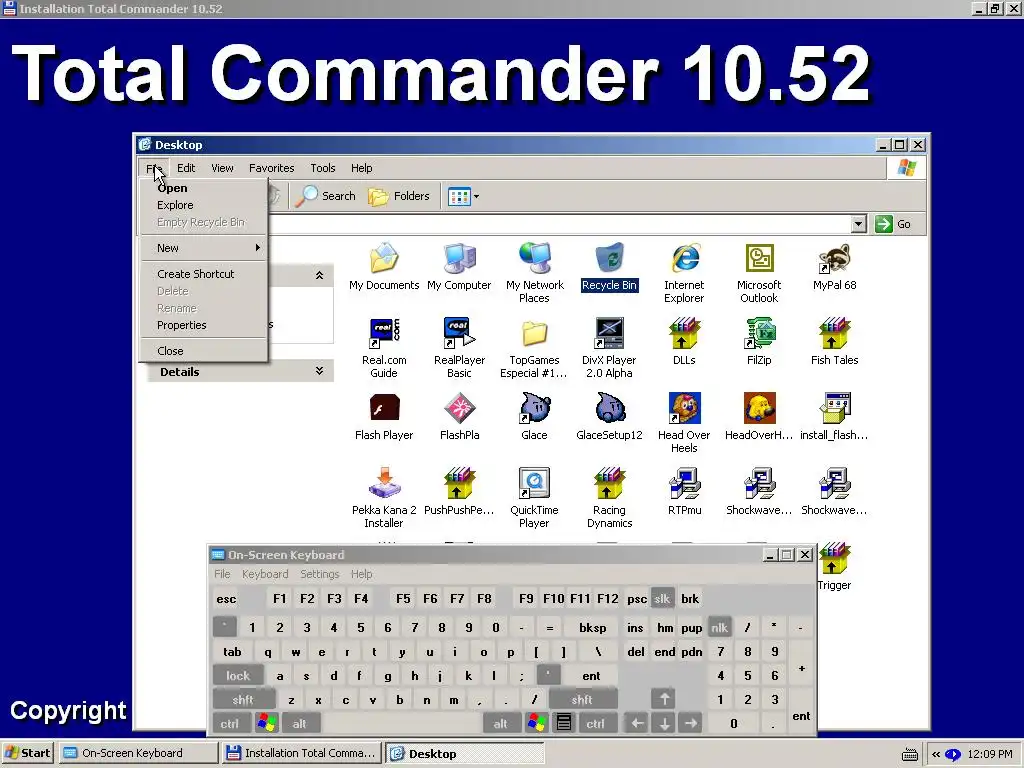
Task: Expand the Details panel chevron
Action: 319,371
